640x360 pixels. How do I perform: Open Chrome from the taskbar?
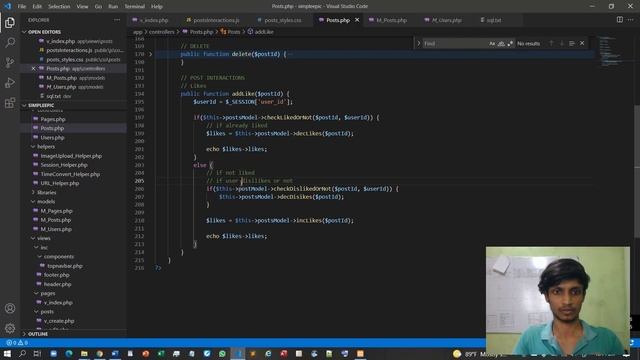[x=100, y=353]
